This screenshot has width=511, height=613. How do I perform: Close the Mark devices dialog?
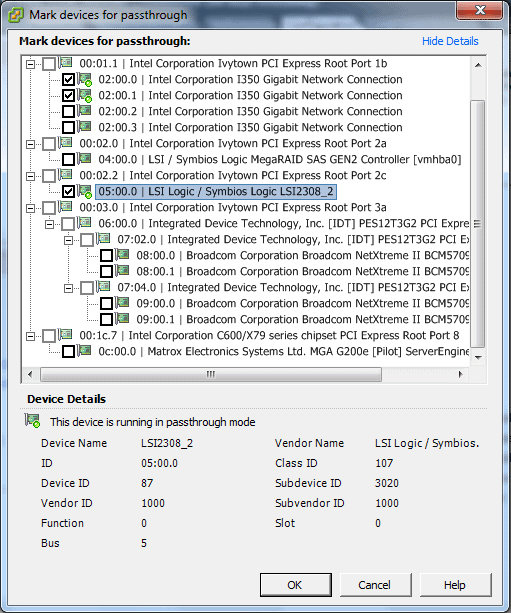[x=479, y=10]
